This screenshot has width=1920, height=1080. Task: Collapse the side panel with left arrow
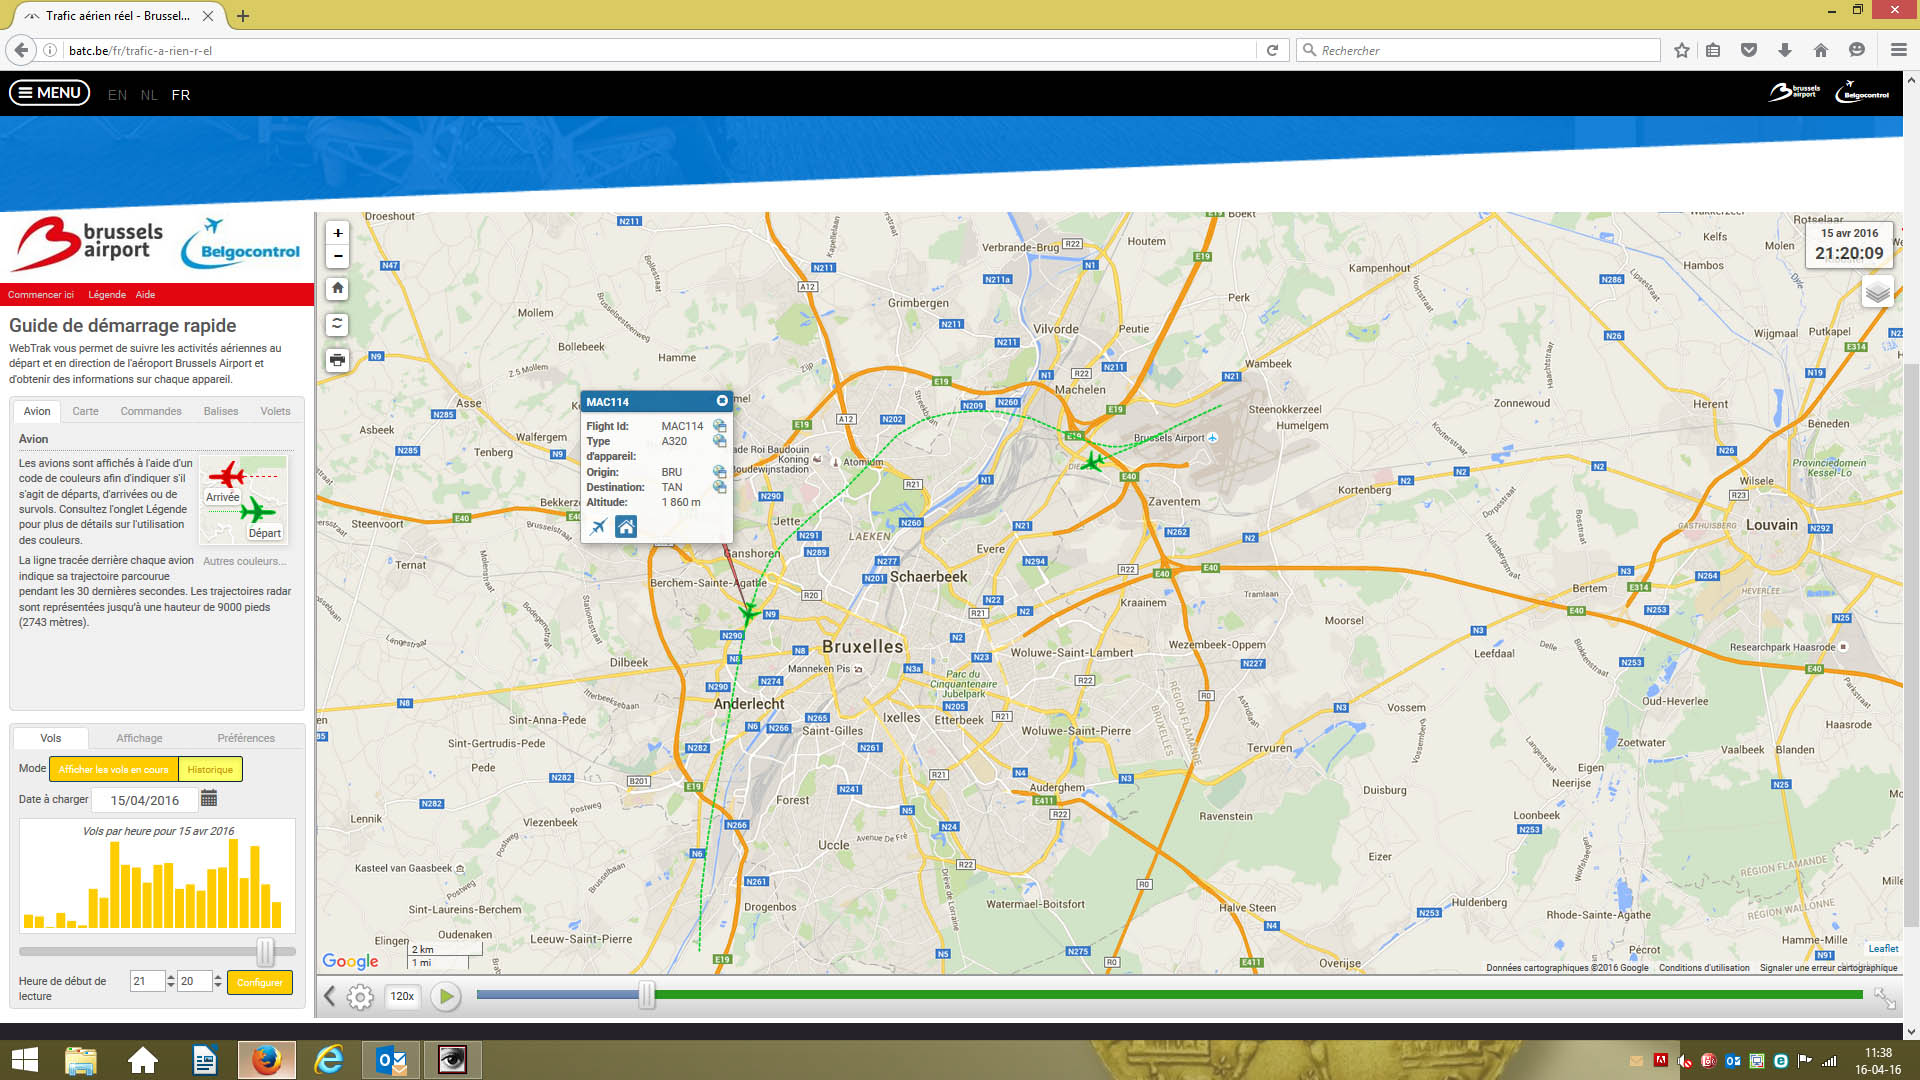pos(329,996)
